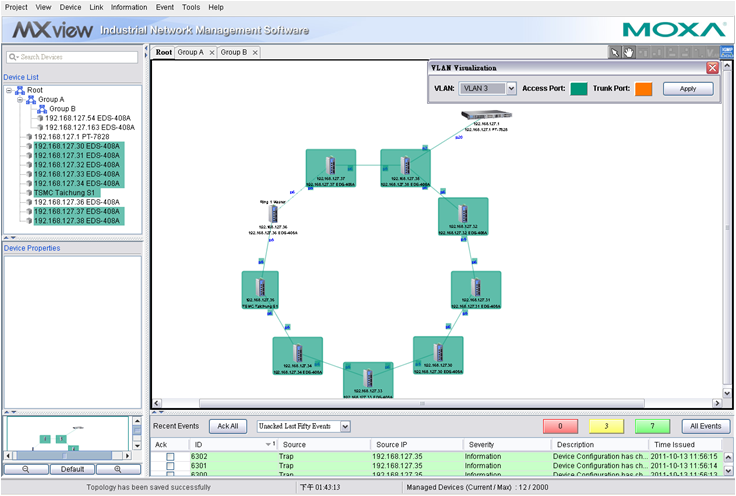Viewport: 736px width, 496px height.
Task: Sort events by the ID column
Action: (x=233, y=444)
